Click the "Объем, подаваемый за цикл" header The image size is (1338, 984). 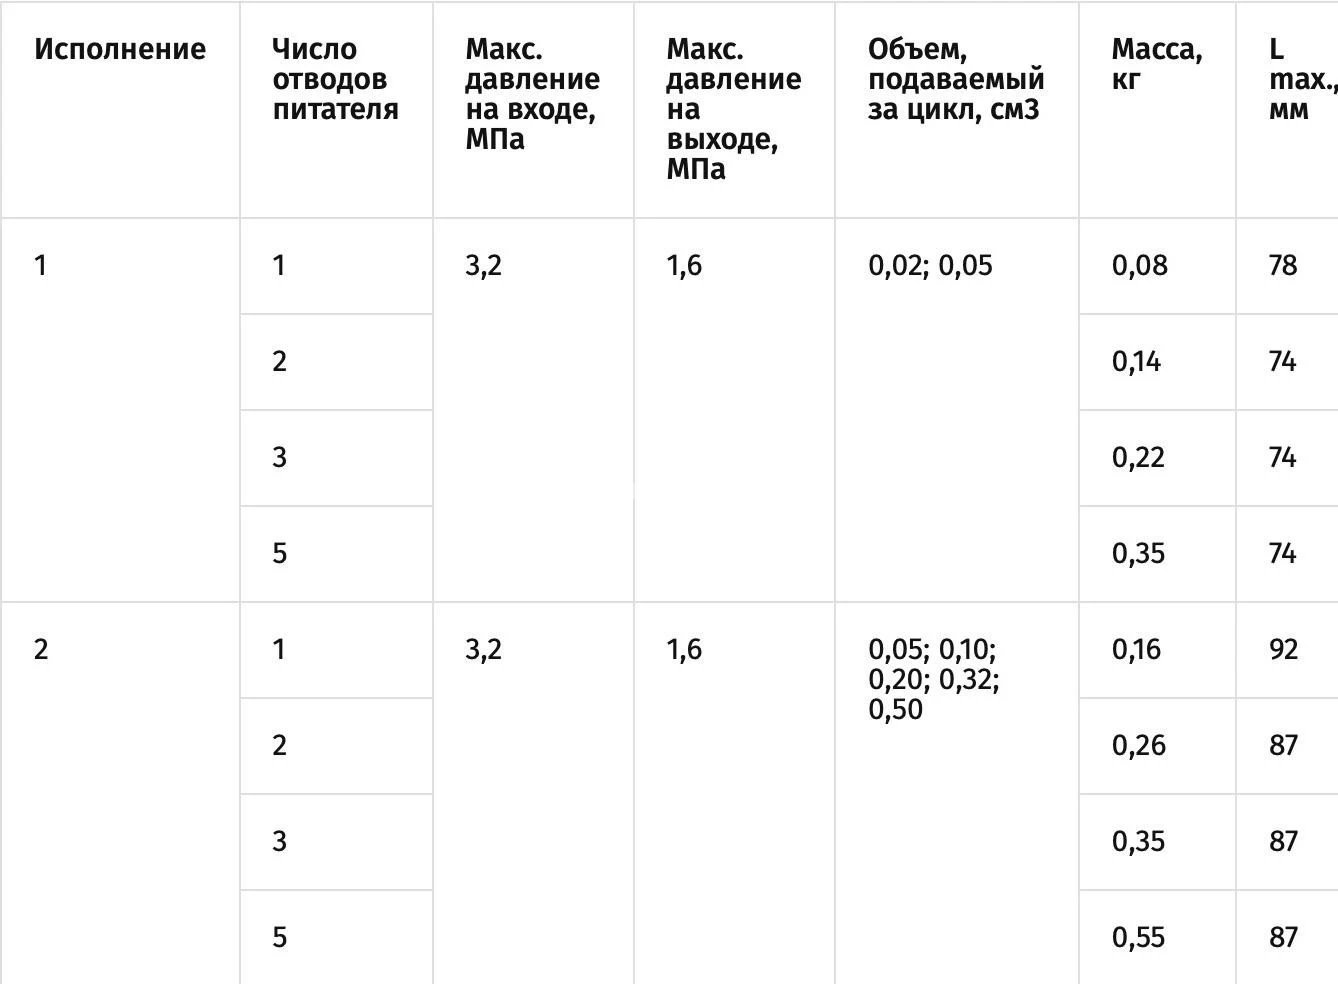(x=955, y=79)
